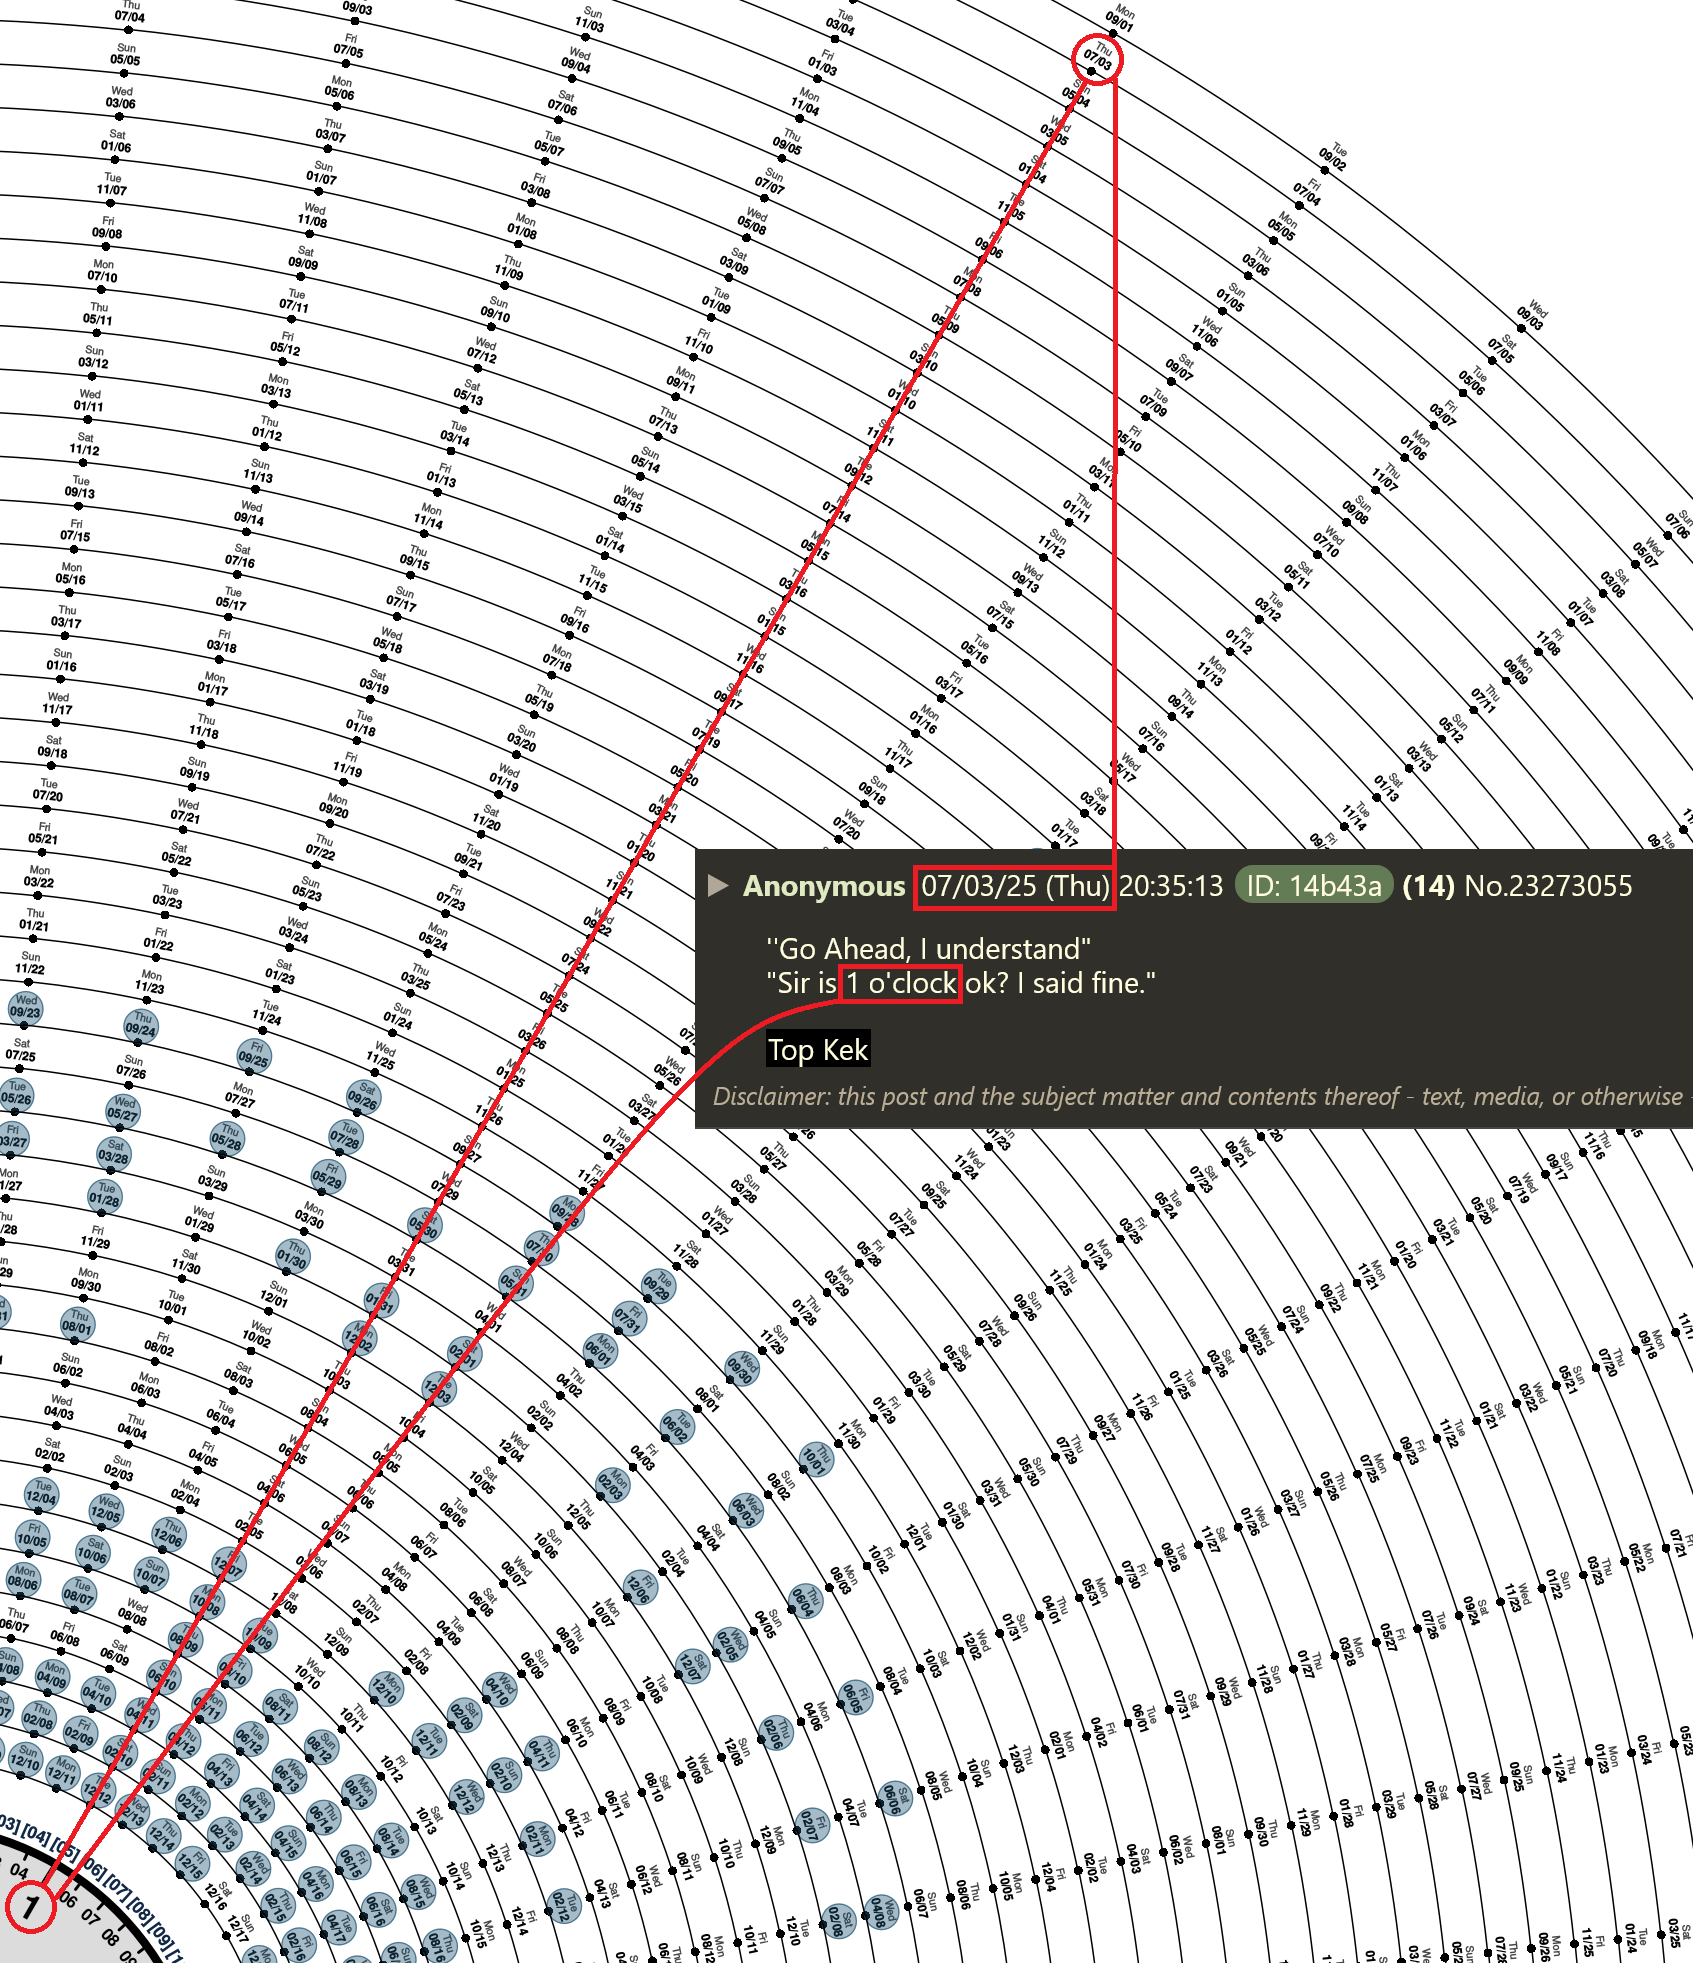The image size is (1693, 1963).
Task: Select highlighted Sat 03/28 marker
Action: pos(113,1152)
